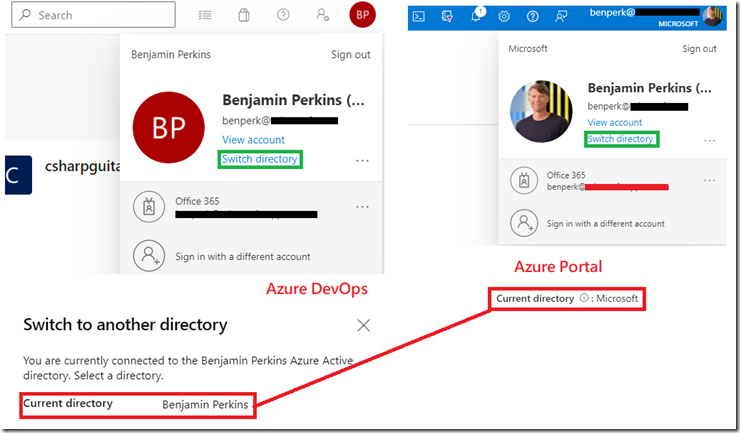740x433 pixels.
Task: Select the Benjamin Perkins current directory value
Action: [x=205, y=405]
